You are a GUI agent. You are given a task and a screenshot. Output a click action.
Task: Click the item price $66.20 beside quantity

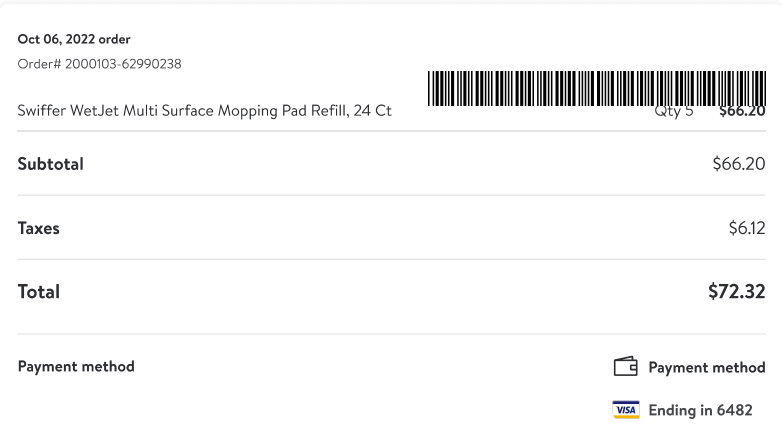(742, 112)
